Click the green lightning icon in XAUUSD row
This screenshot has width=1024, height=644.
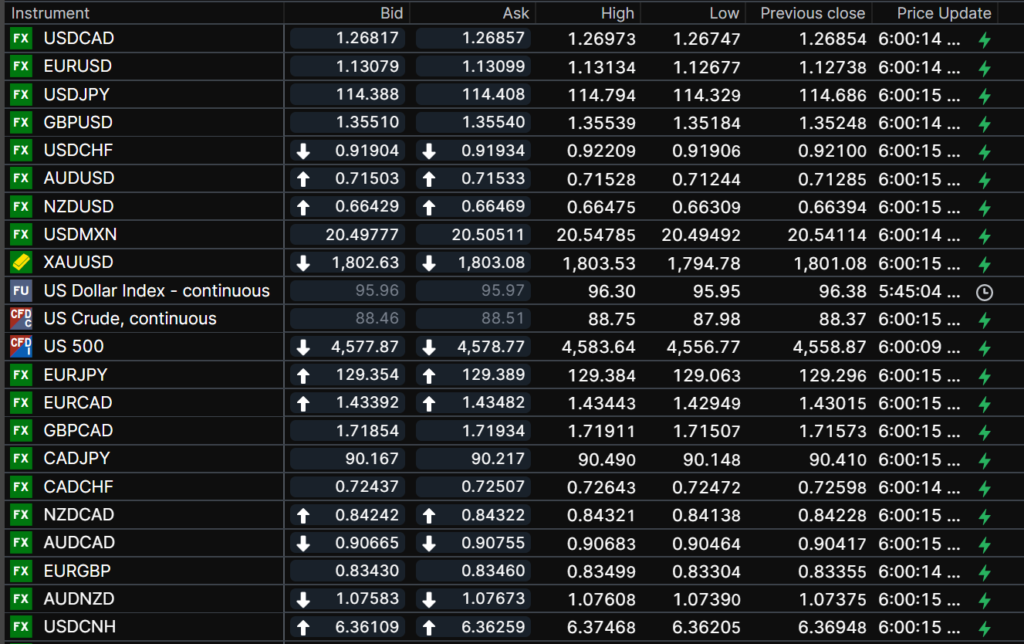(x=984, y=264)
